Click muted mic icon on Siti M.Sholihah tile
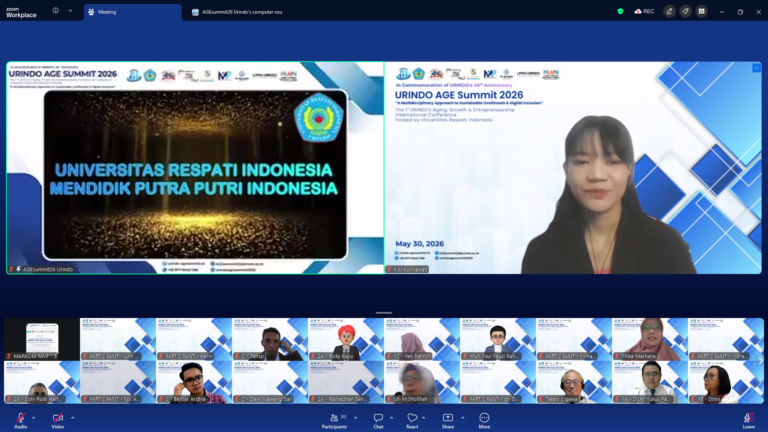The image size is (768, 432). pos(389,399)
